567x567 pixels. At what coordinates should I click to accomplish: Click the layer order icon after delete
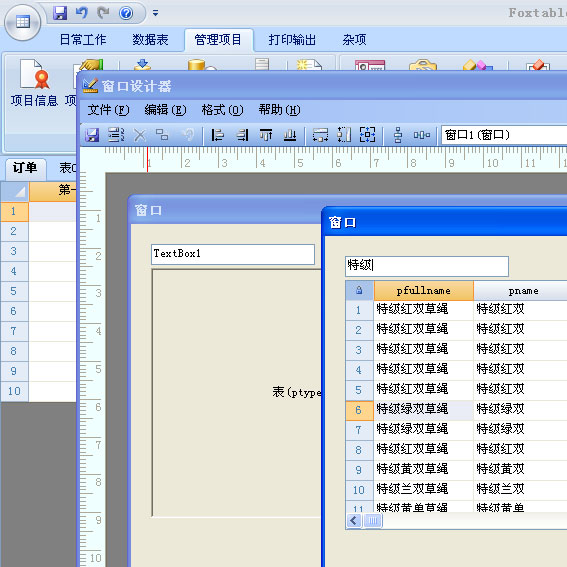pos(162,135)
